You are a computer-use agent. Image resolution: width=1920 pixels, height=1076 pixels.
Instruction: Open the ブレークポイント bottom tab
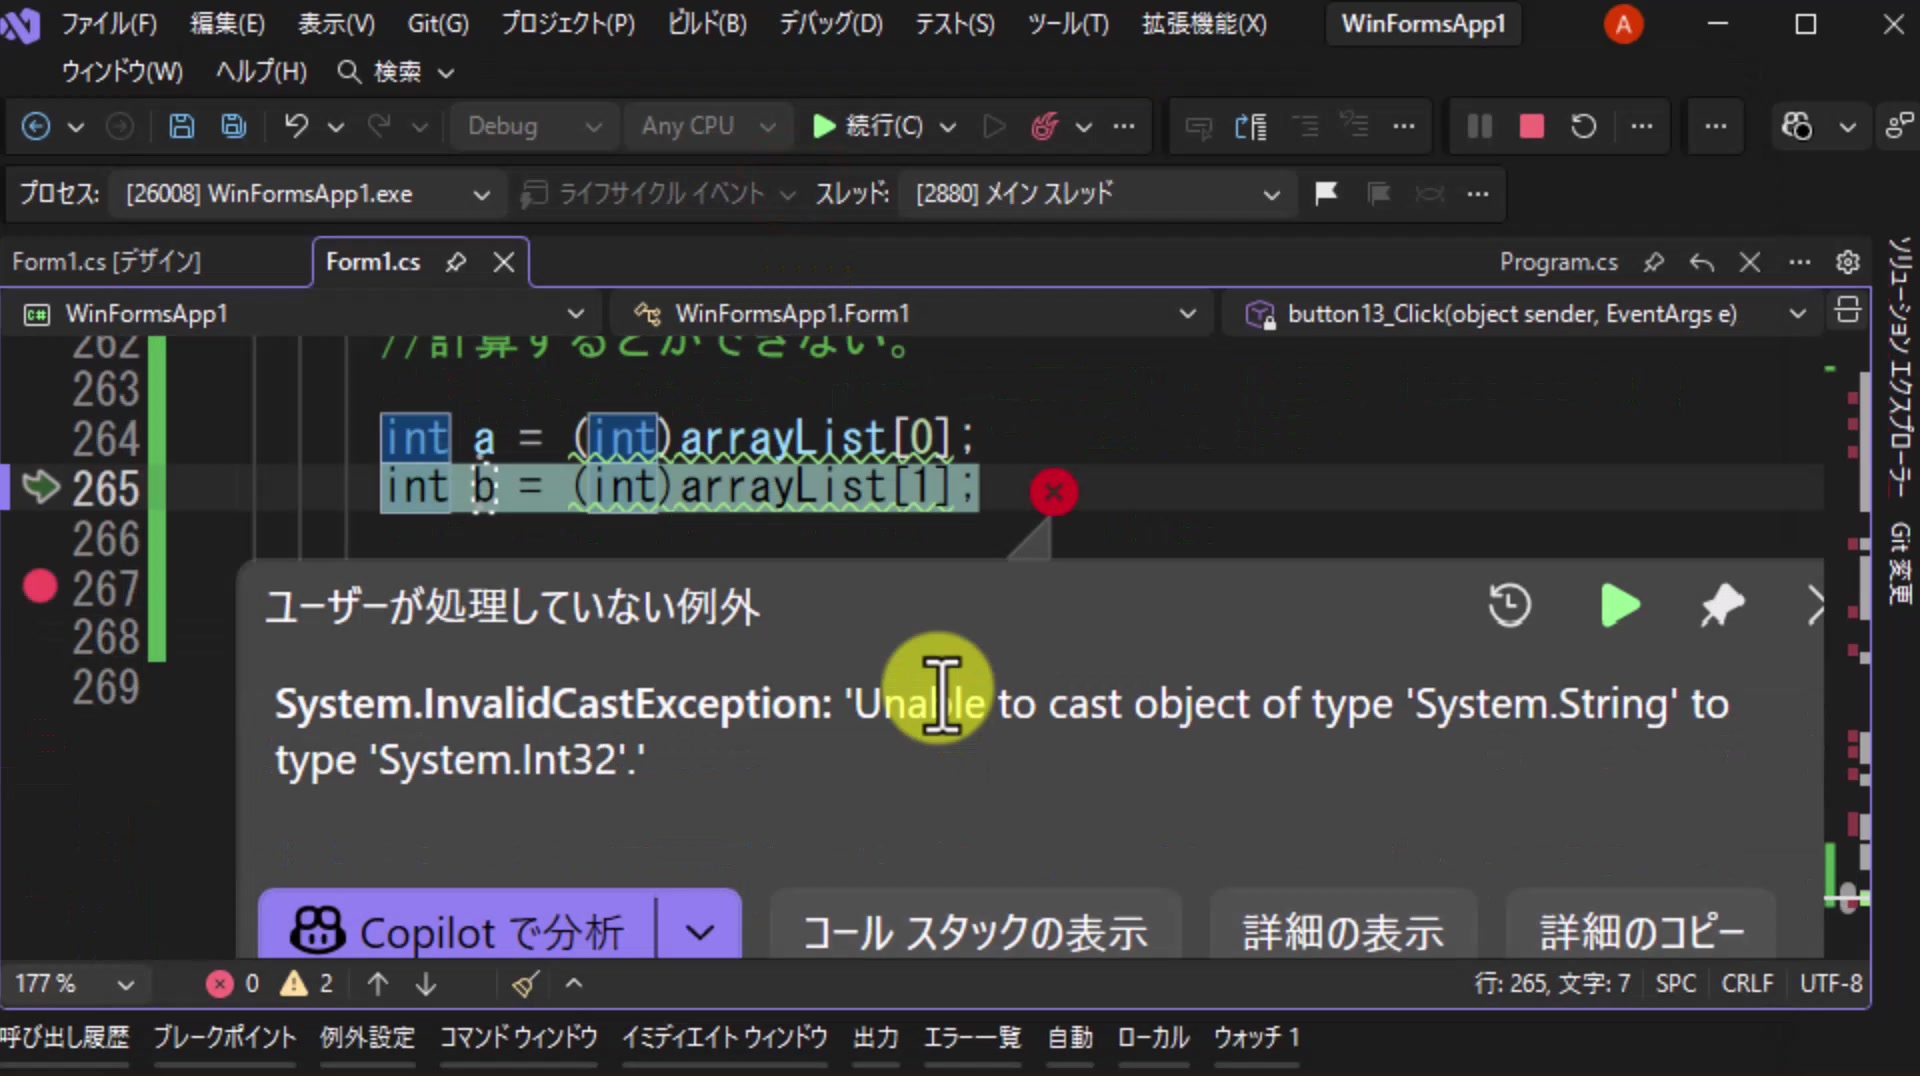225,1037
